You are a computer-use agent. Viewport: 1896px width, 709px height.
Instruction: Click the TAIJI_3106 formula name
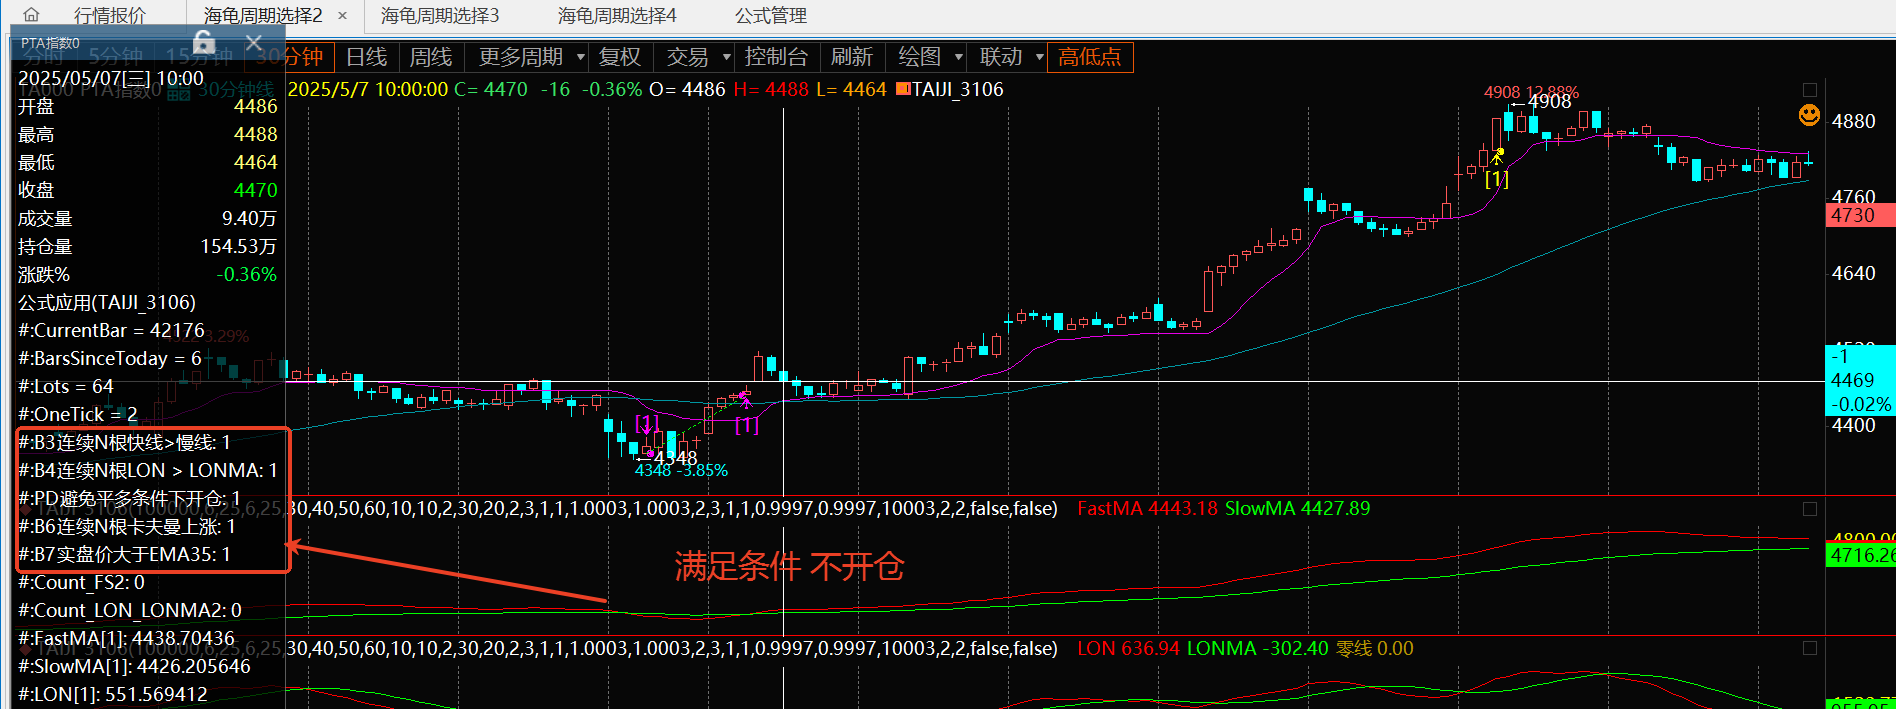[x=958, y=89]
